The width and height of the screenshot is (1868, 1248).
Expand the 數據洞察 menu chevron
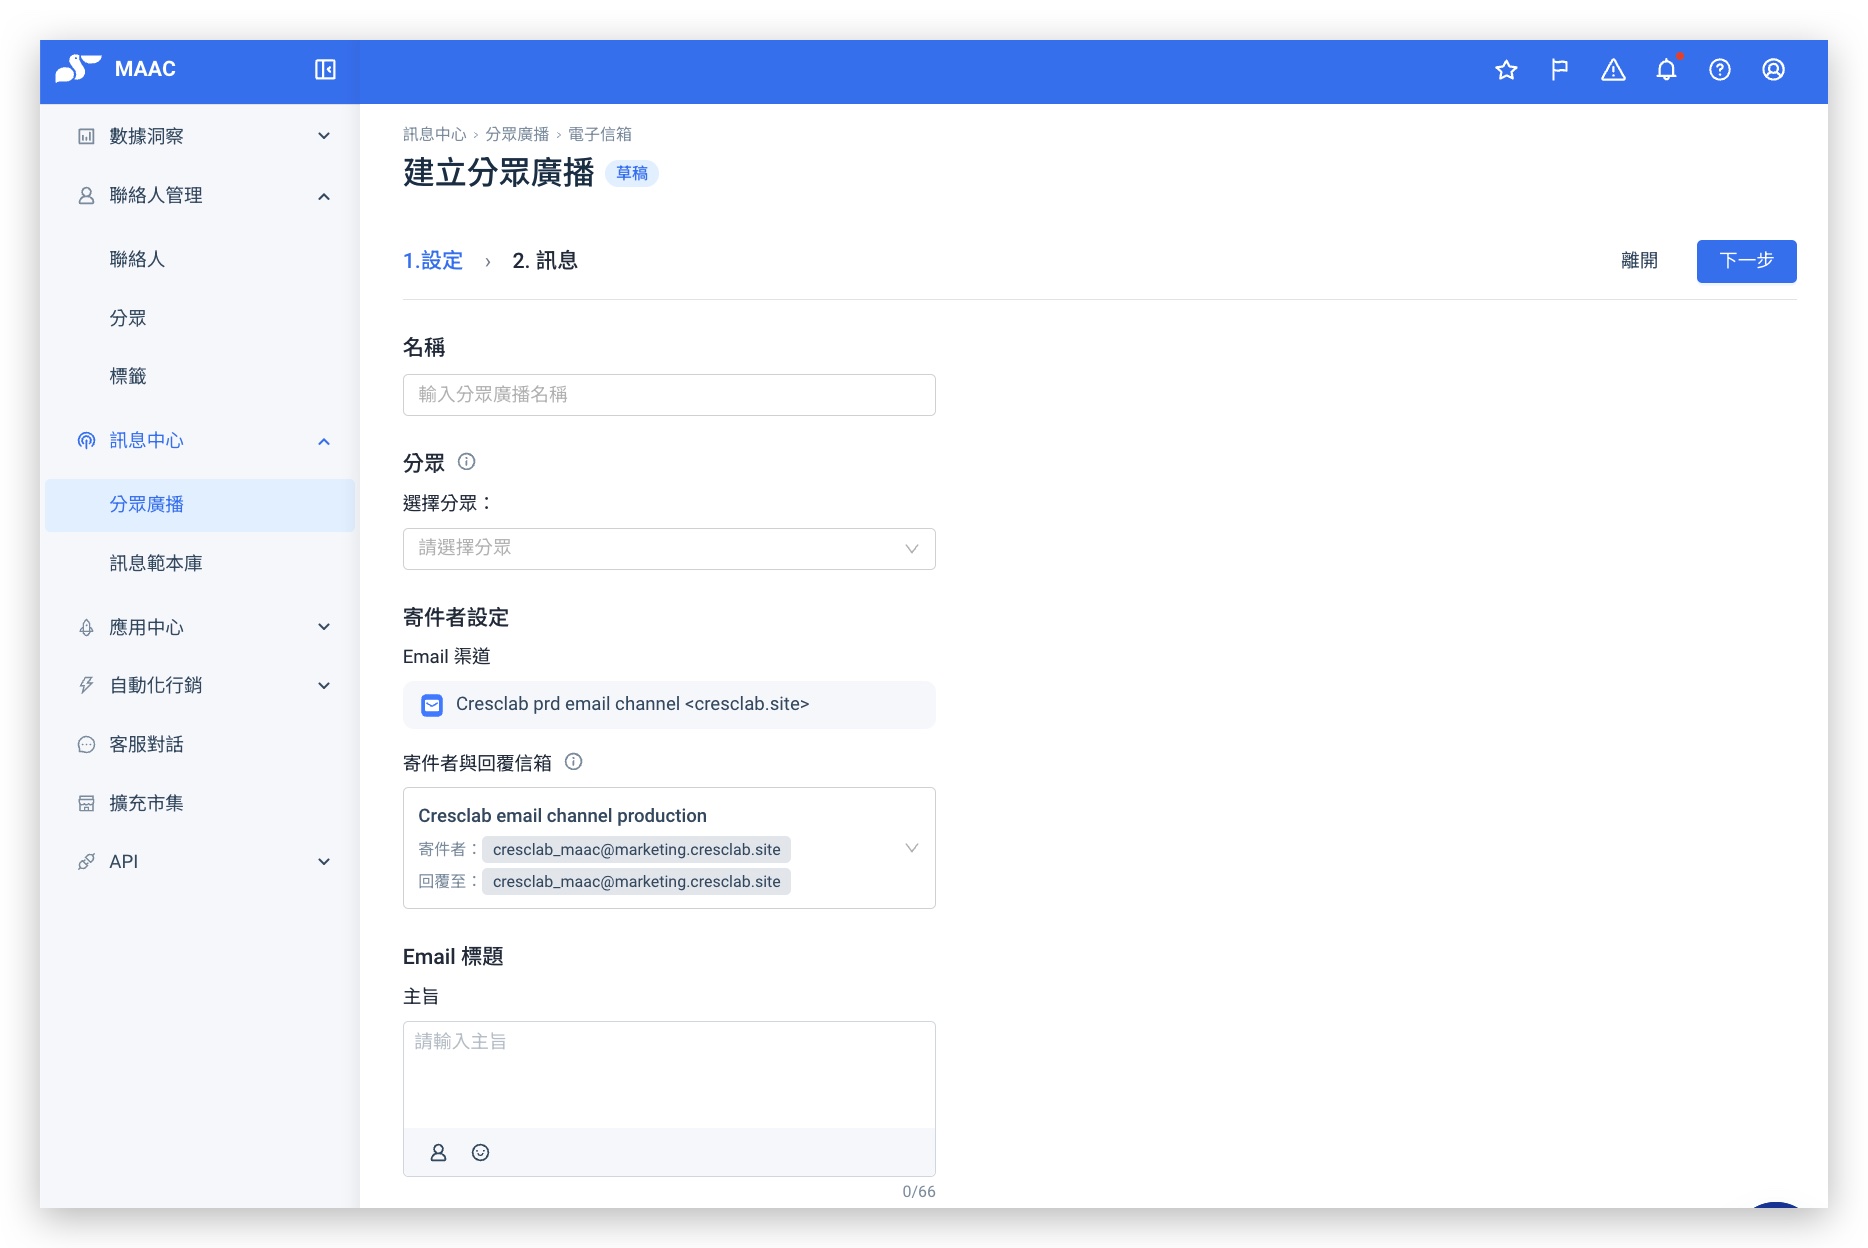coord(323,136)
